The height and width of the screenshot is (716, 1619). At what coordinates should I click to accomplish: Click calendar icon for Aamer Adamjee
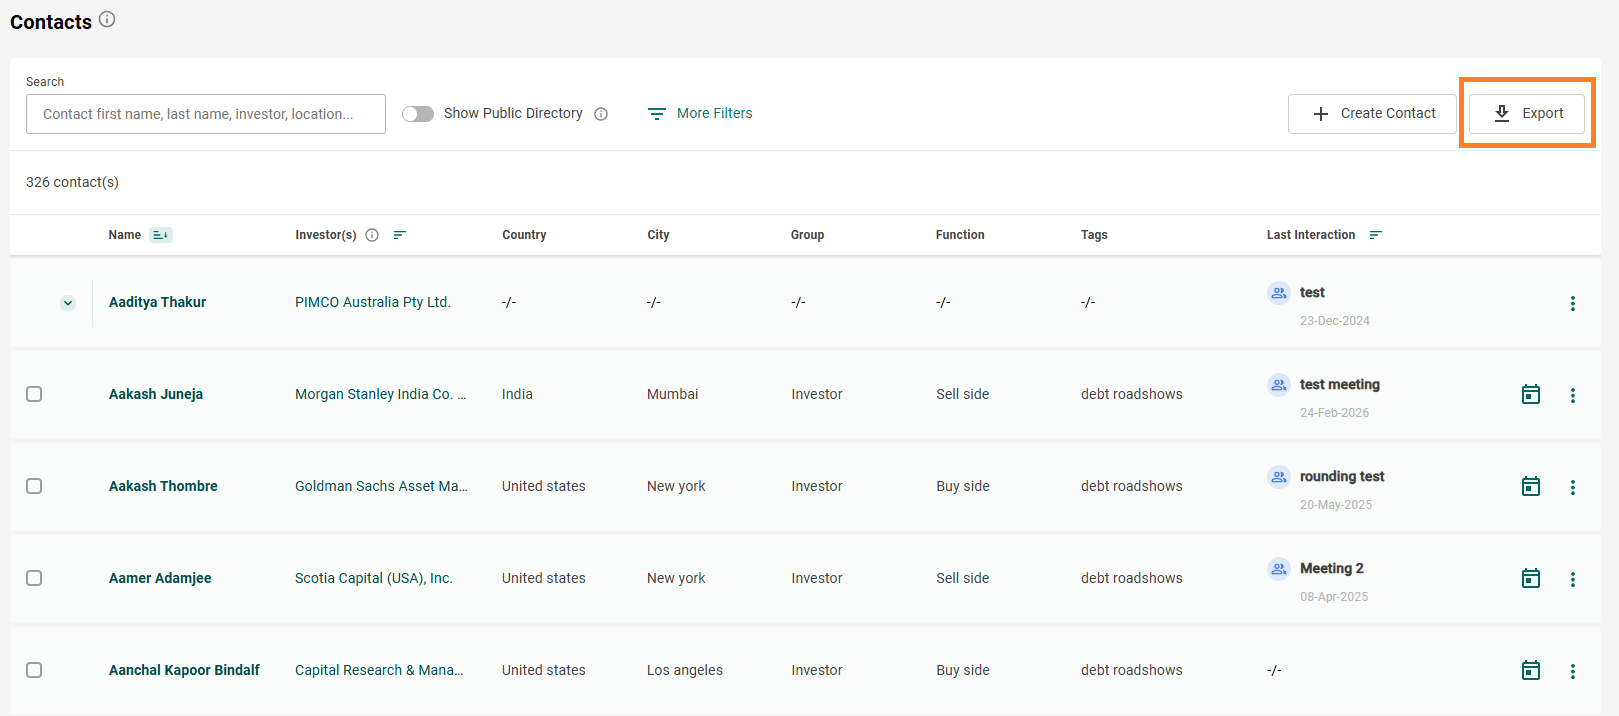[x=1530, y=579]
